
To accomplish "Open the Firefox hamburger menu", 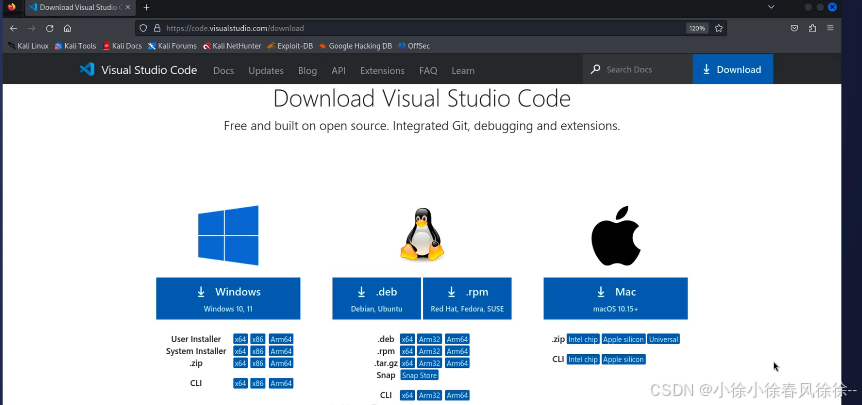I will (830, 28).
